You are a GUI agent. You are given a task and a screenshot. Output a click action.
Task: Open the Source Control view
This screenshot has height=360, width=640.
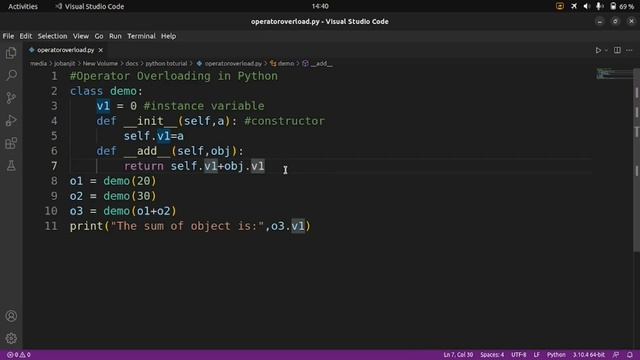click(x=11, y=98)
